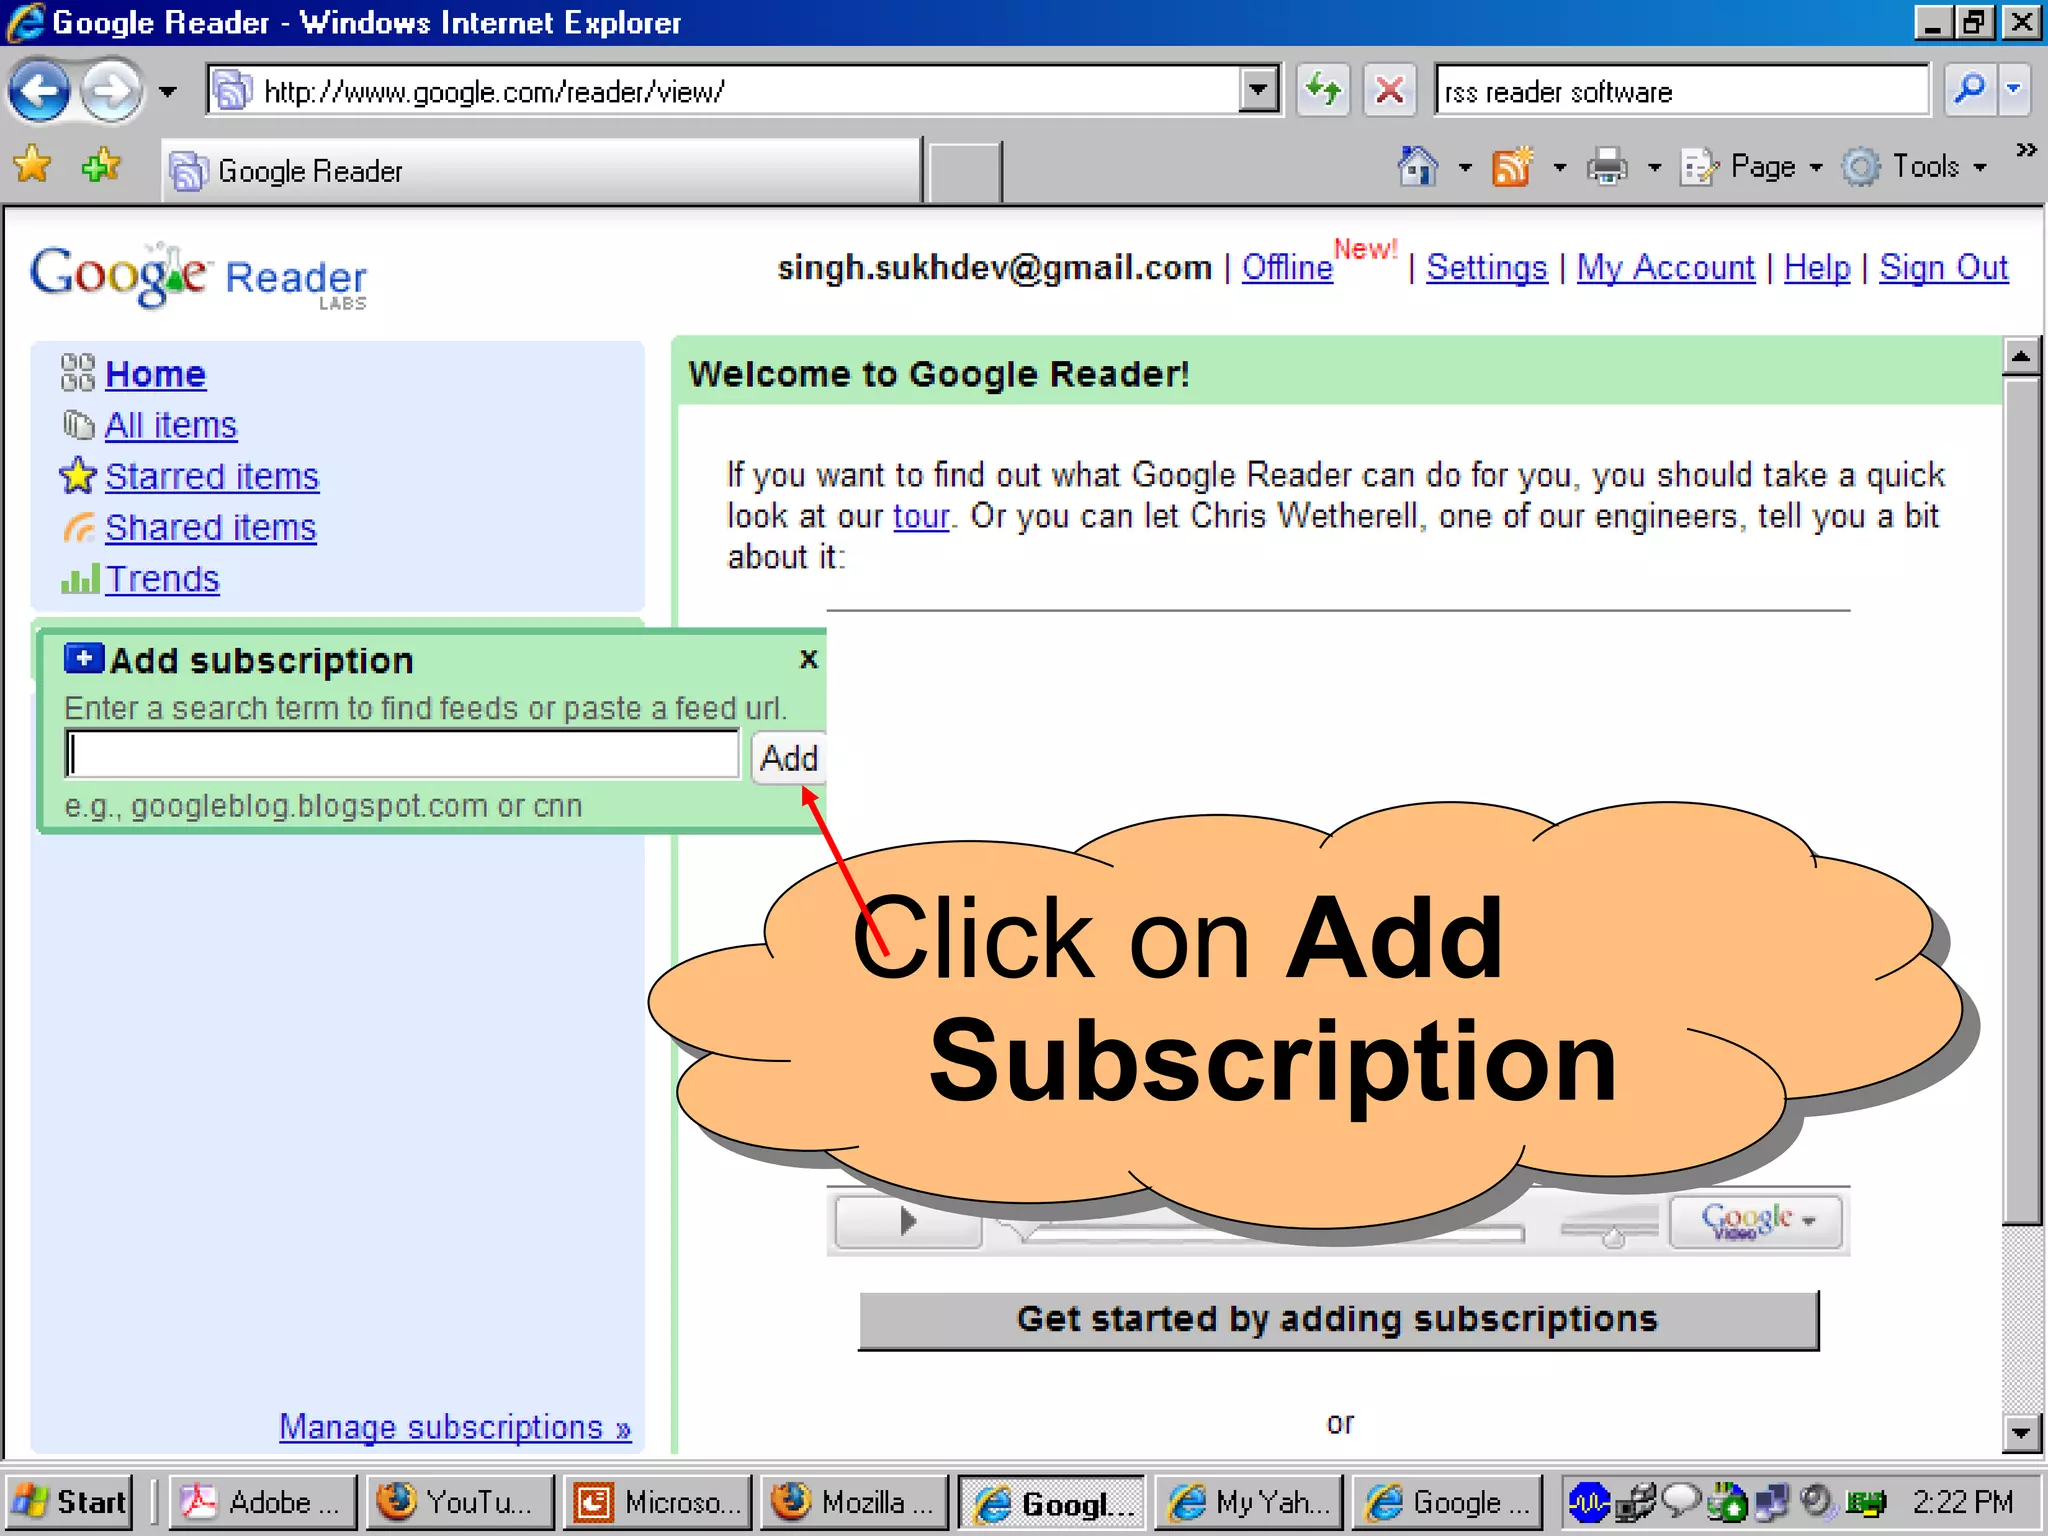Image resolution: width=2048 pixels, height=1536 pixels.
Task: Select the Google Reader browser tab
Action: (540, 171)
